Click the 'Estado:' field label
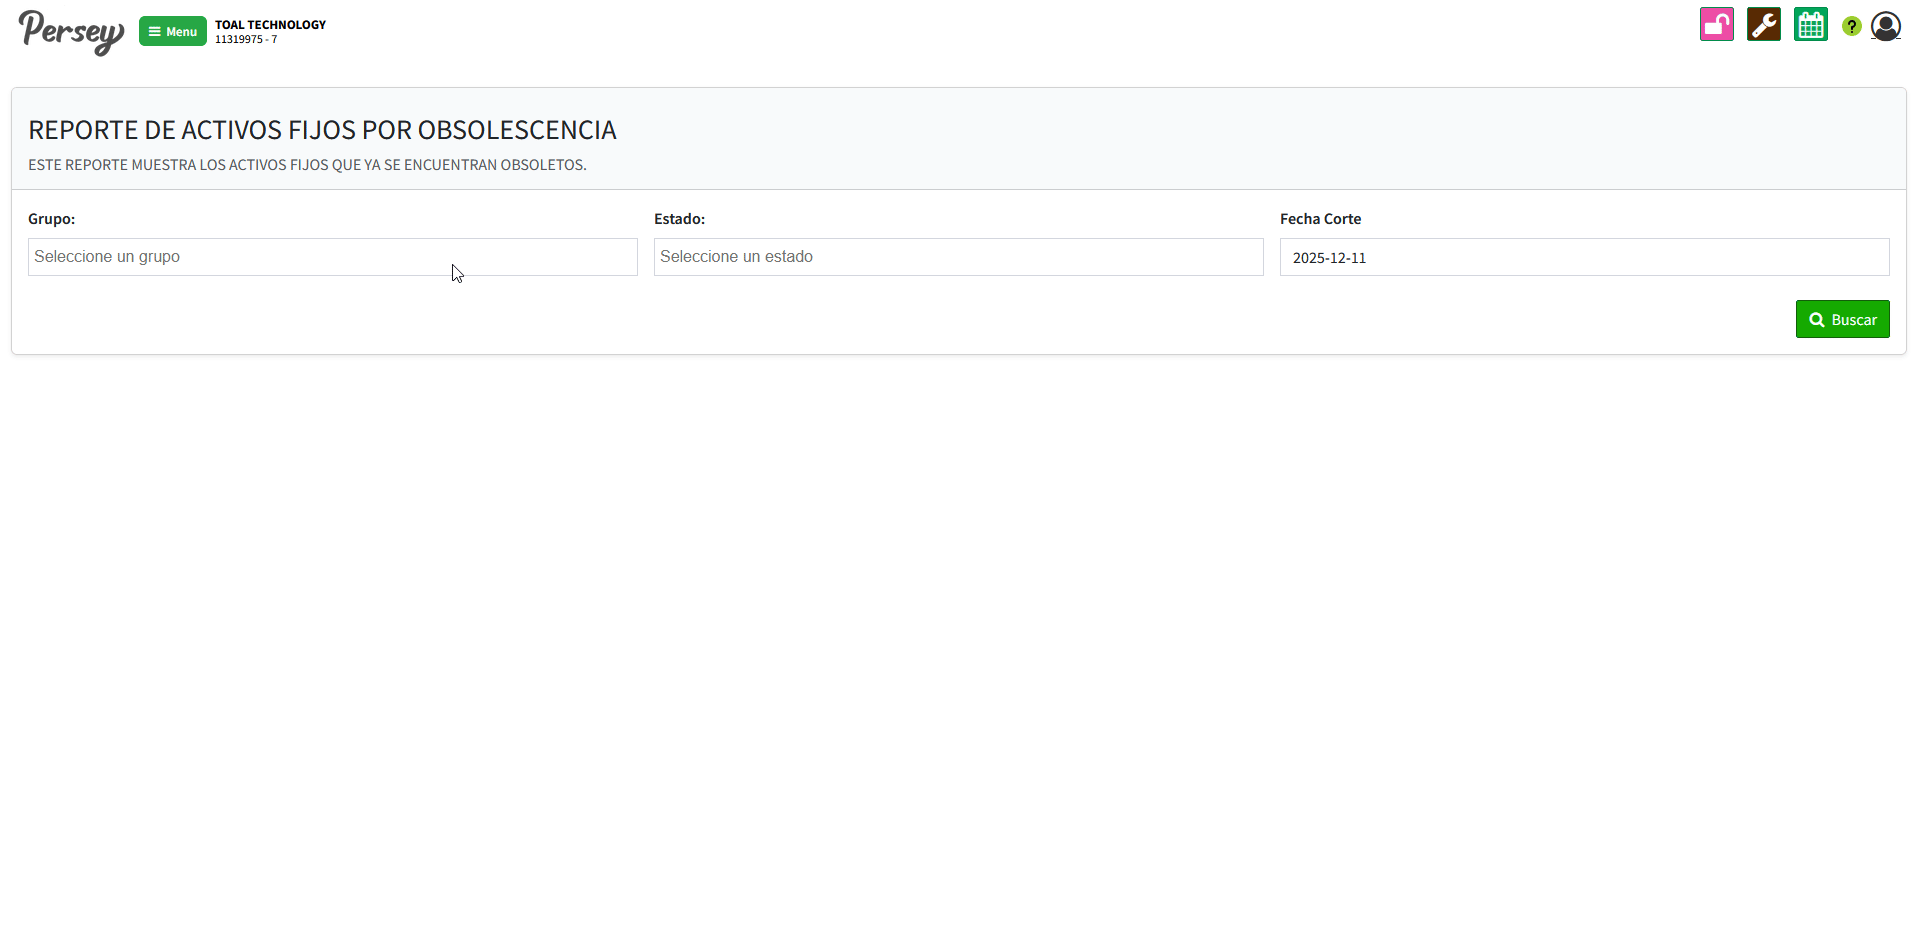The image size is (1919, 944). (679, 219)
